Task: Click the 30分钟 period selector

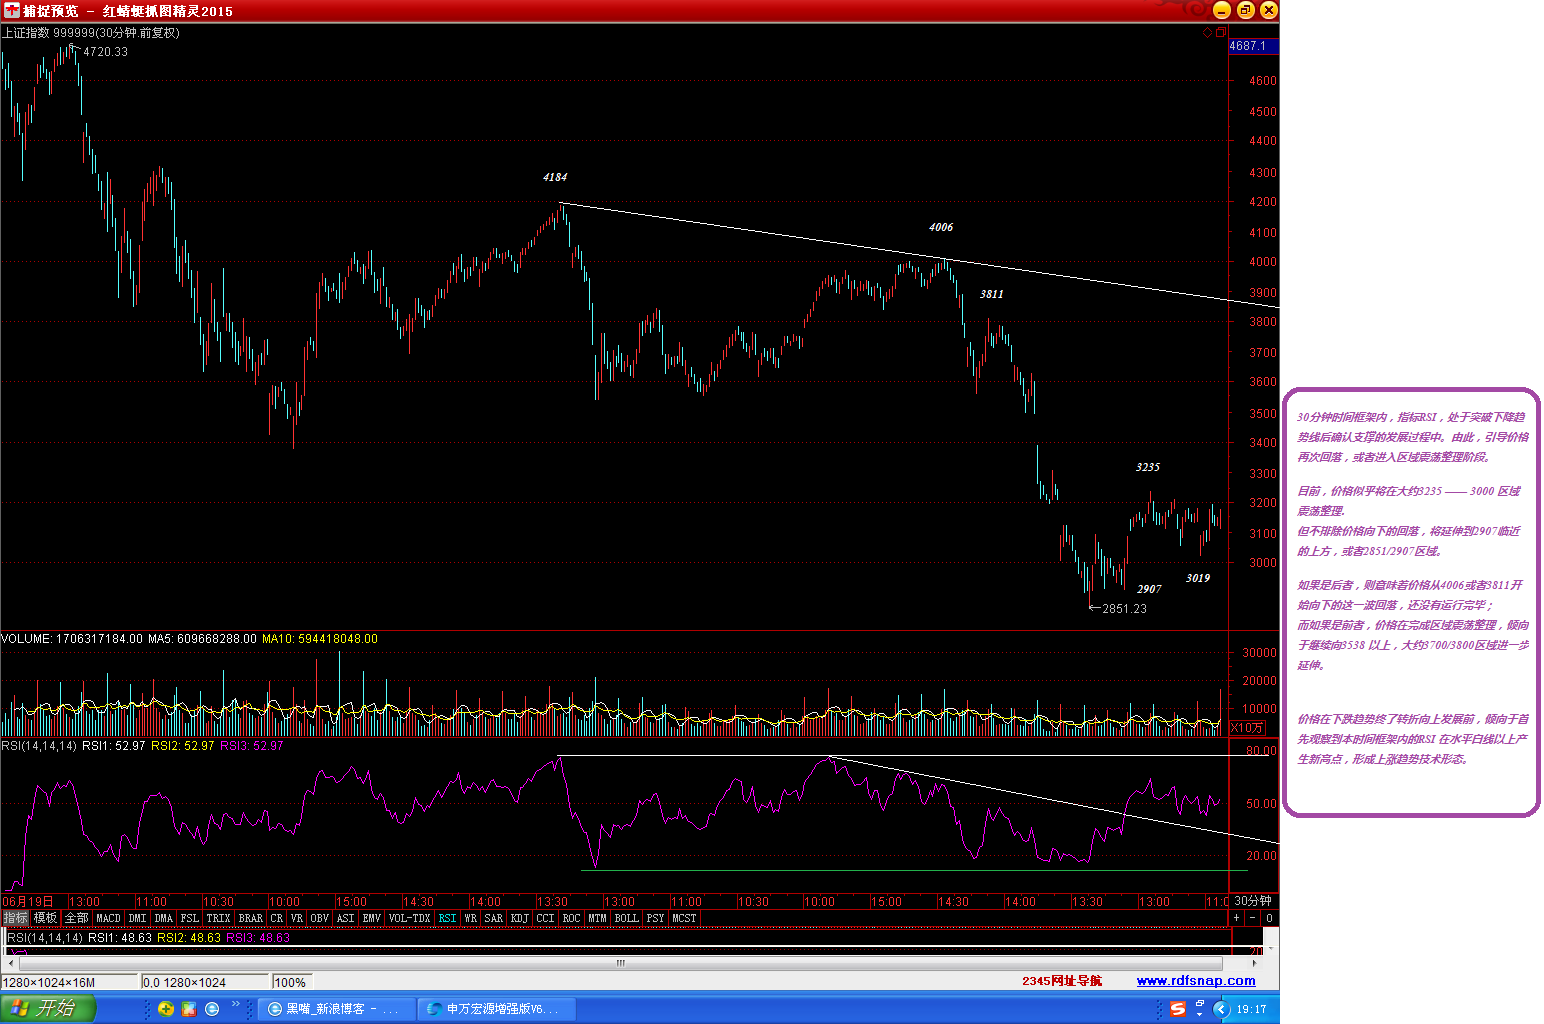Action: click(1252, 901)
